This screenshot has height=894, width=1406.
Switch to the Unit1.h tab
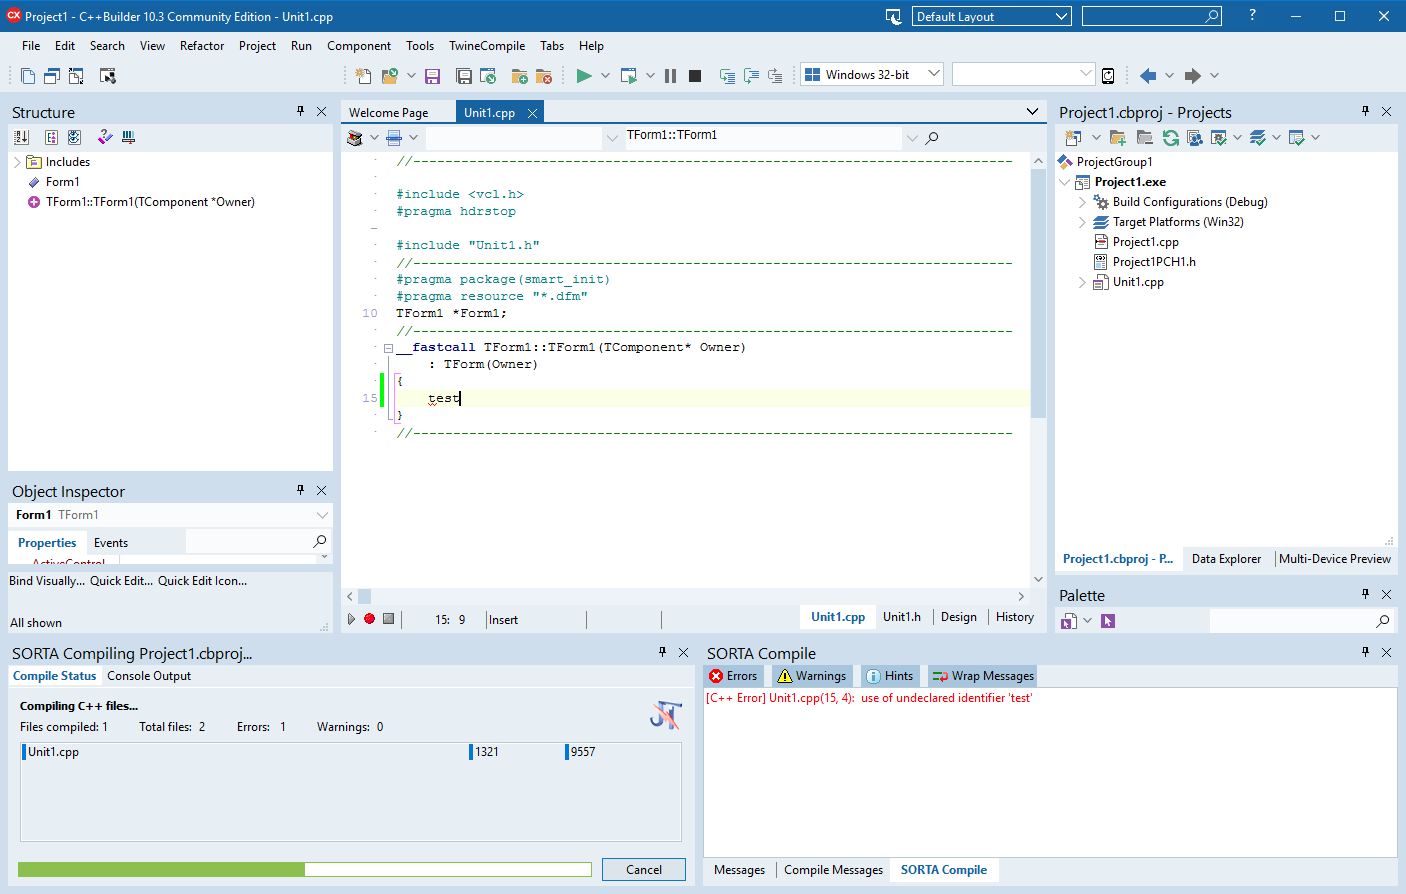click(901, 617)
